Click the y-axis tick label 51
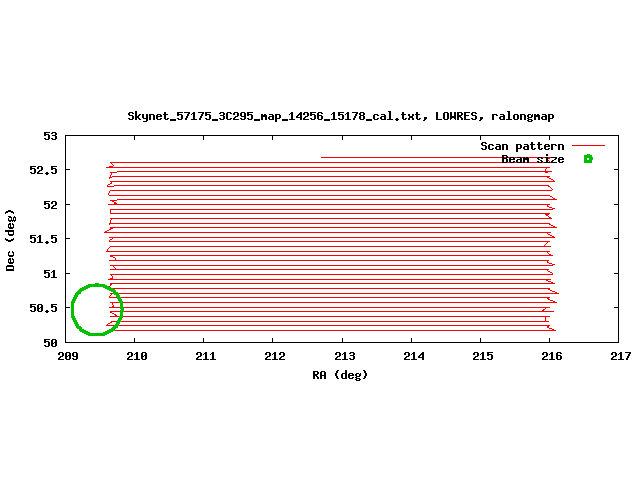Viewport: 640px width, 480px height. (51, 273)
